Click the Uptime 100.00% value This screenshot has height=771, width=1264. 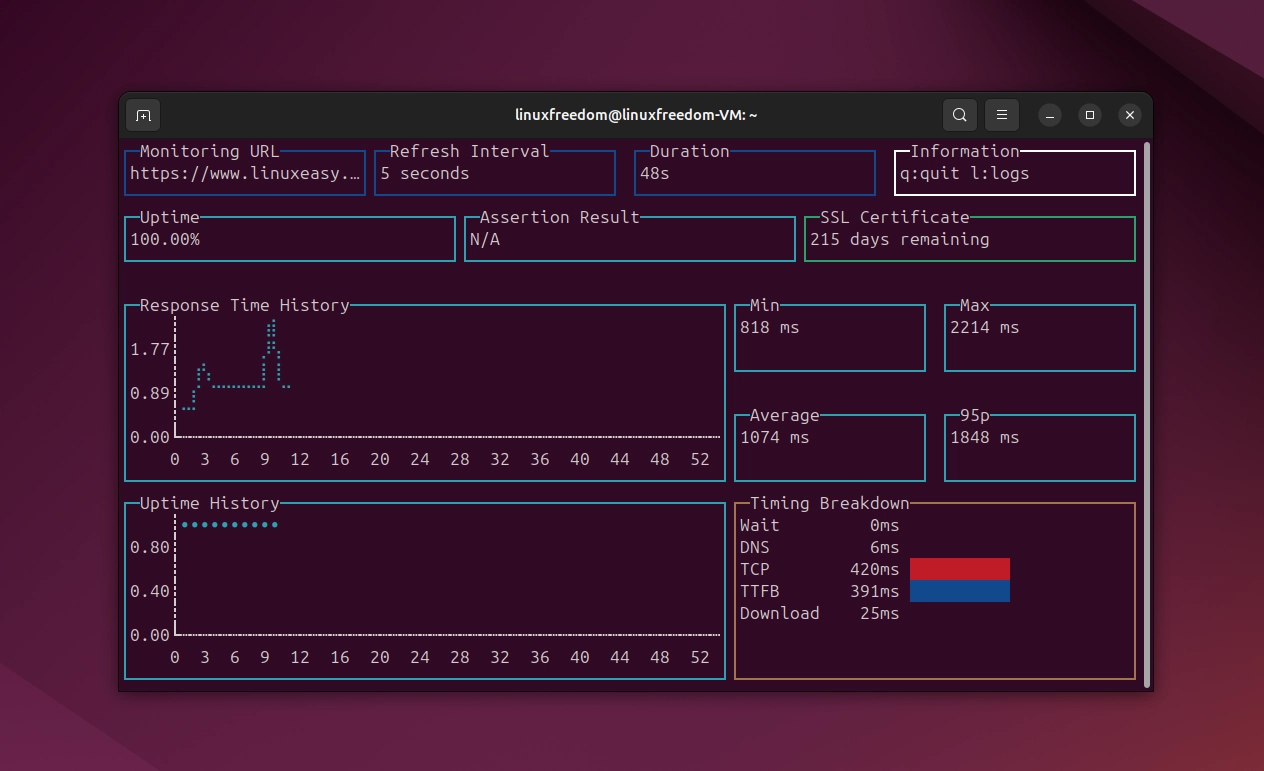164,240
